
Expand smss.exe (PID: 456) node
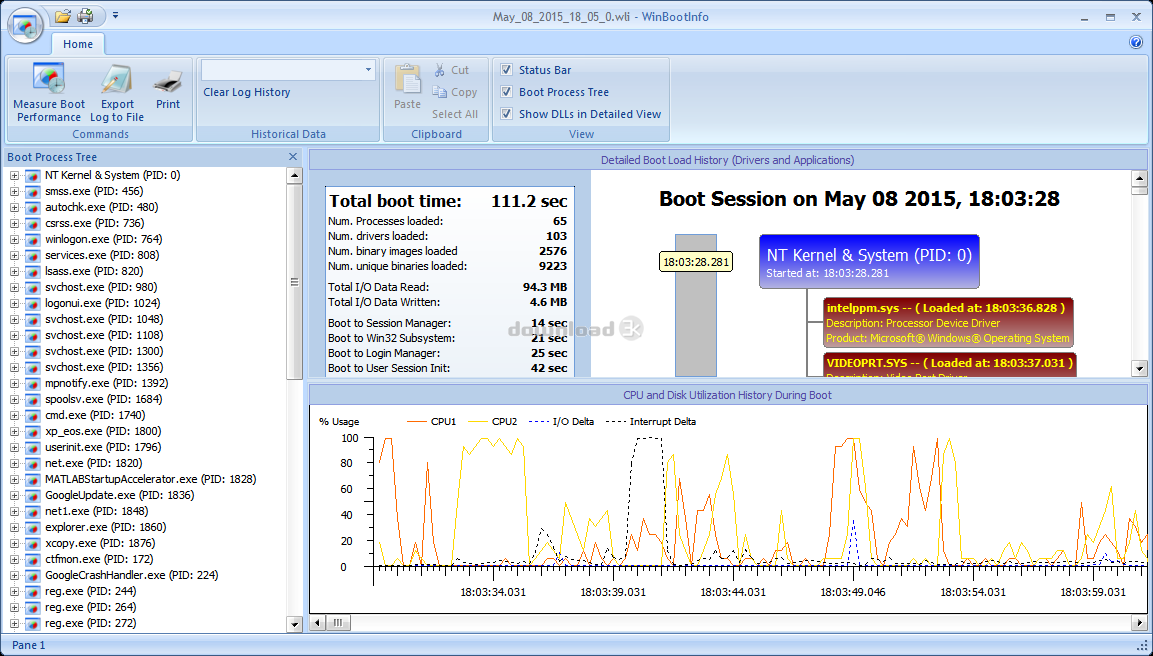tap(14, 191)
